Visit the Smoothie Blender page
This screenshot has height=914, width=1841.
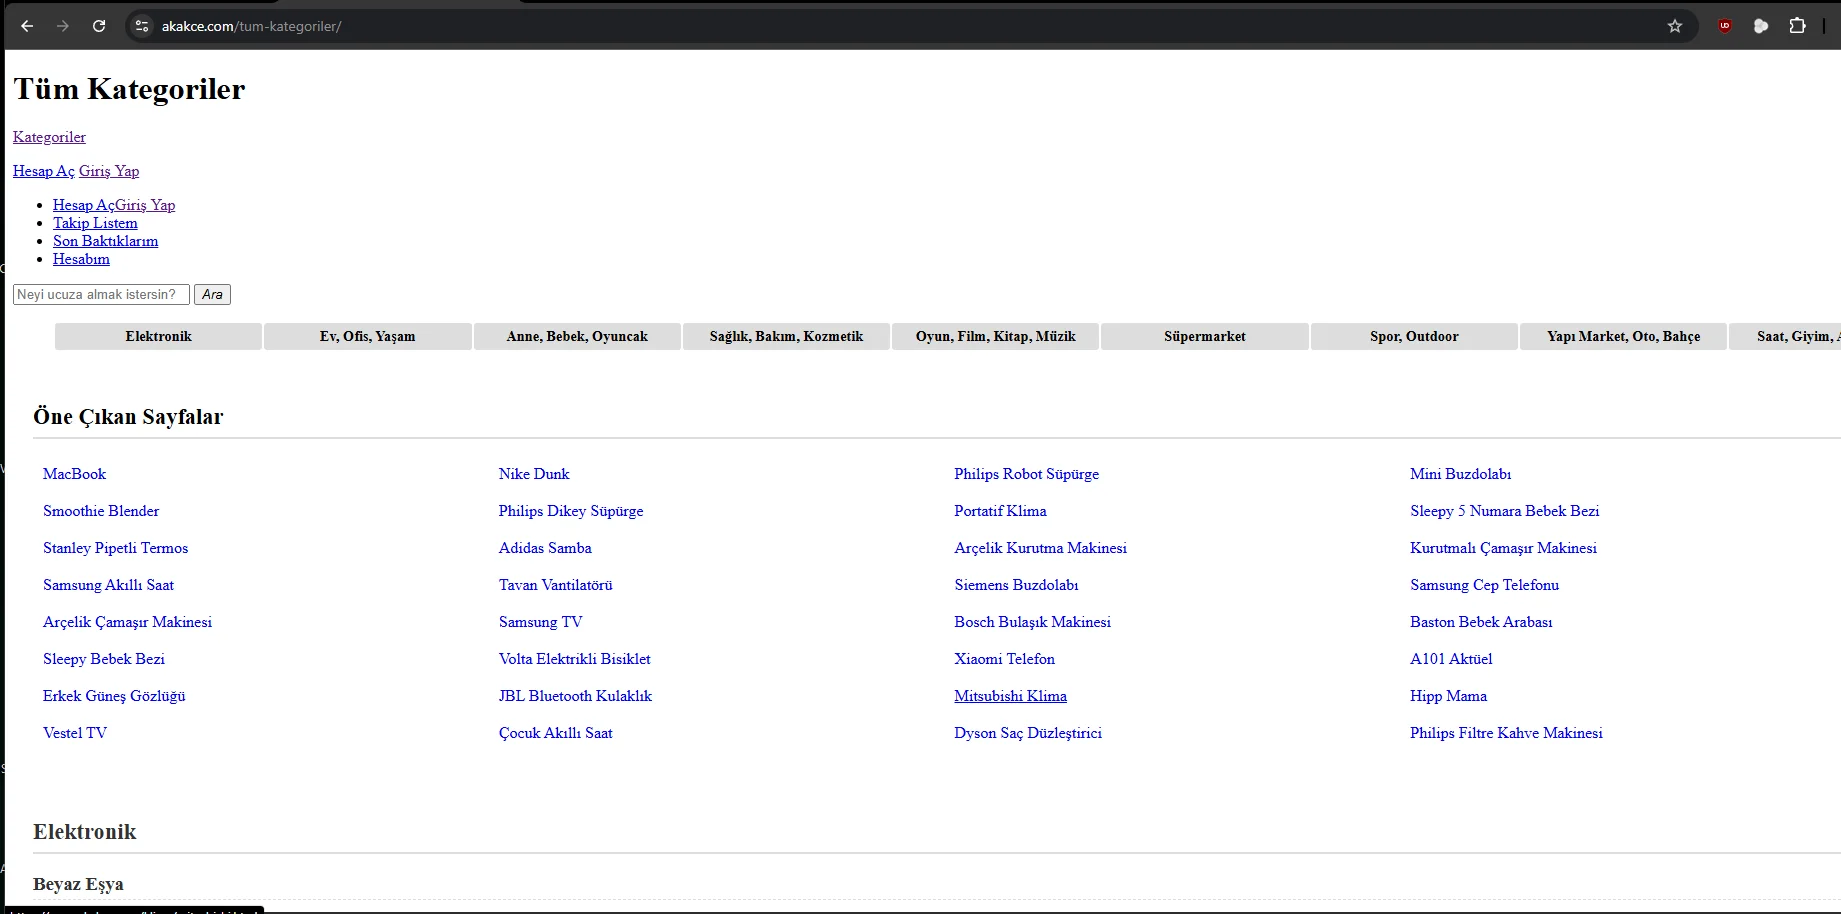(x=101, y=511)
